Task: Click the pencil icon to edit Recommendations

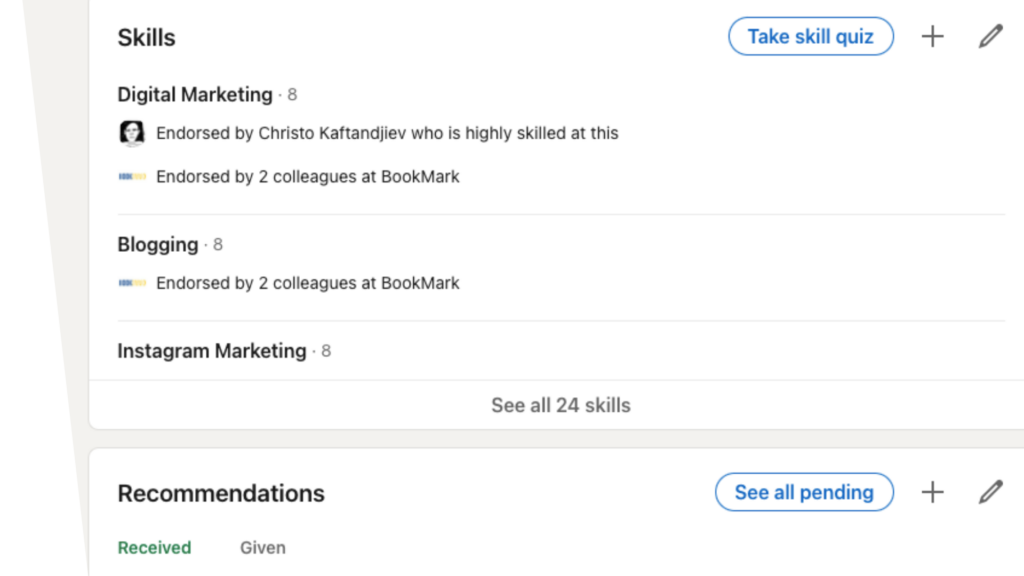Action: 990,492
